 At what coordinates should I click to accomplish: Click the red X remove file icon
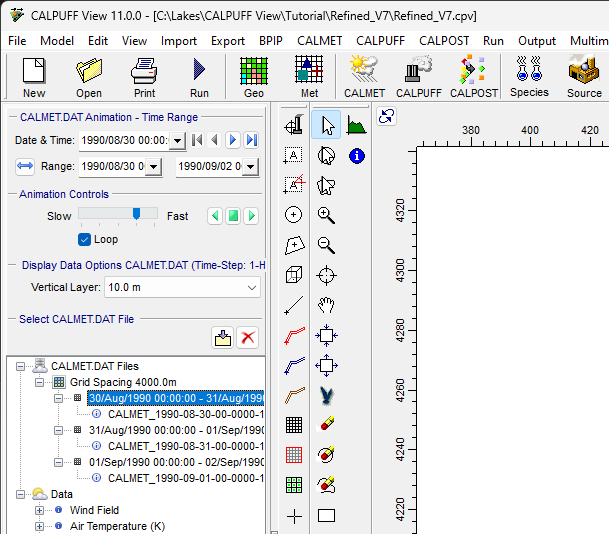247,337
